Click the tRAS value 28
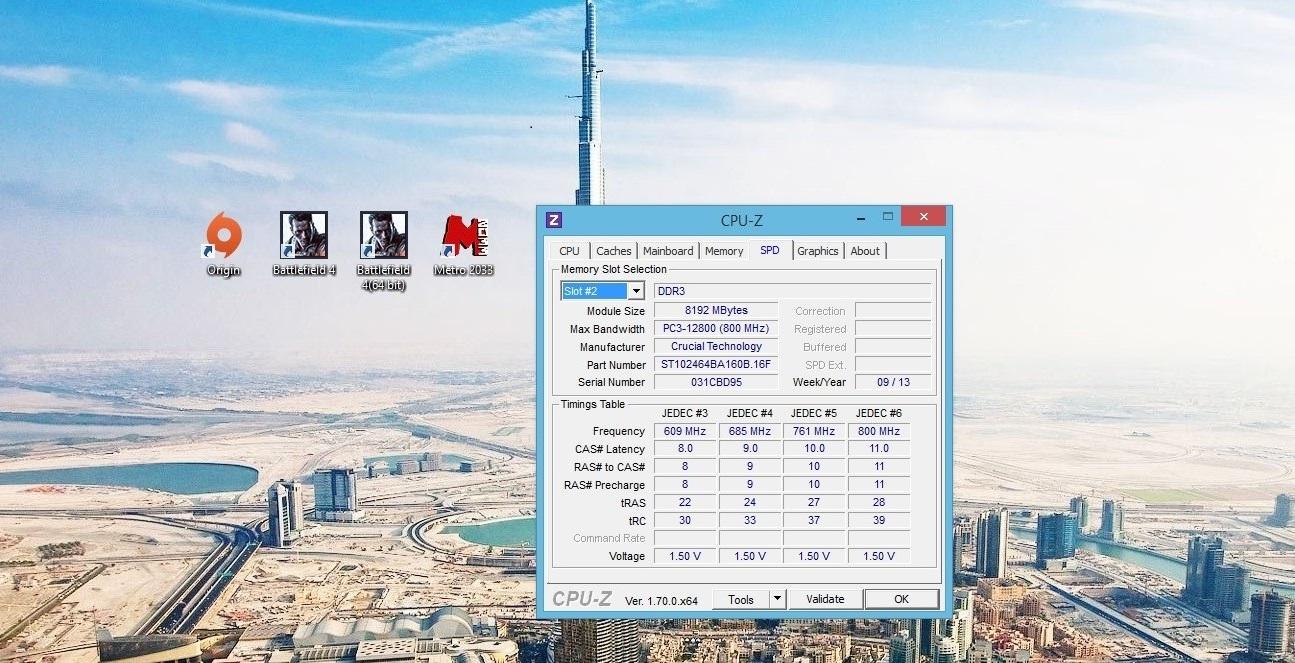The height and width of the screenshot is (663, 1295). click(x=879, y=503)
